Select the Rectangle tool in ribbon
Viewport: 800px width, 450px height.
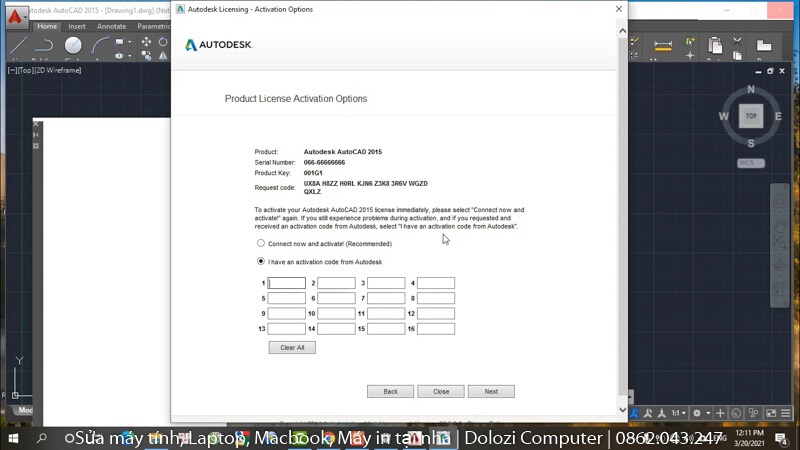(119, 42)
